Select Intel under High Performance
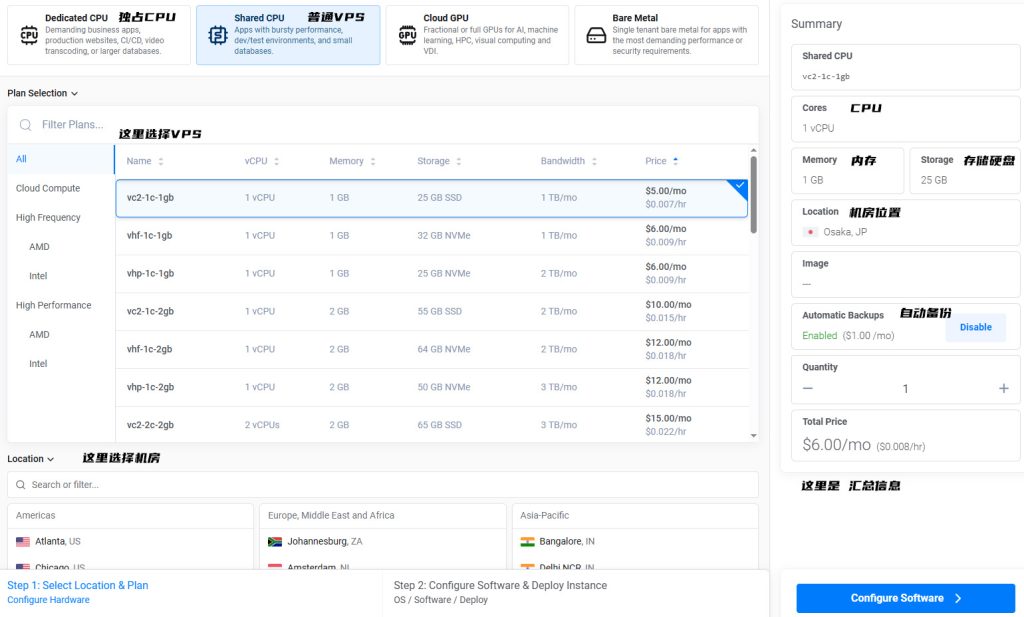The height and width of the screenshot is (617, 1024). (38, 364)
